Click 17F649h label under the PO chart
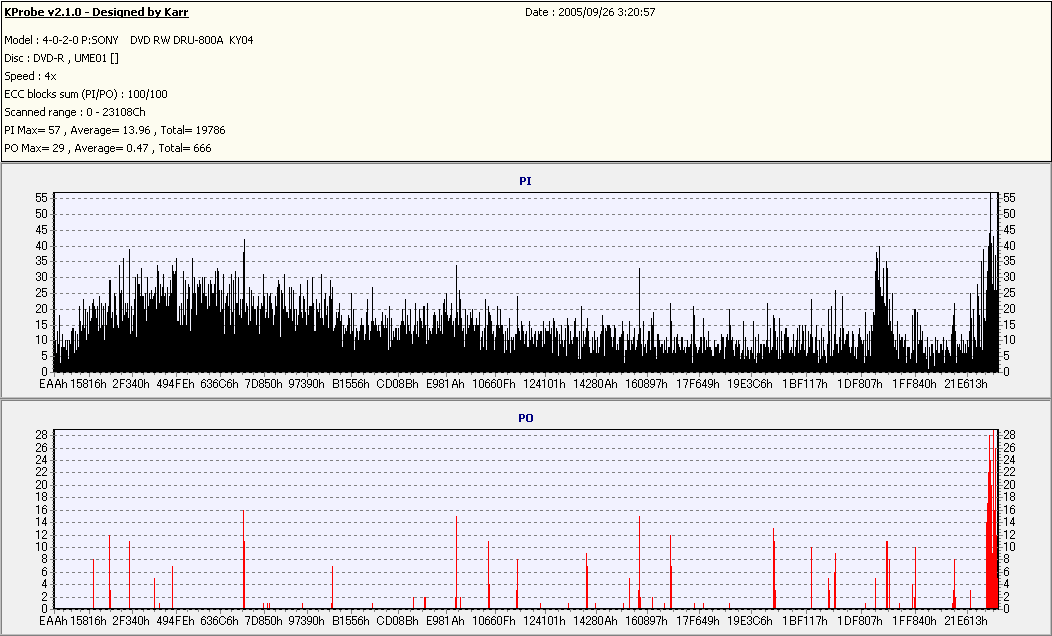 tap(697, 621)
